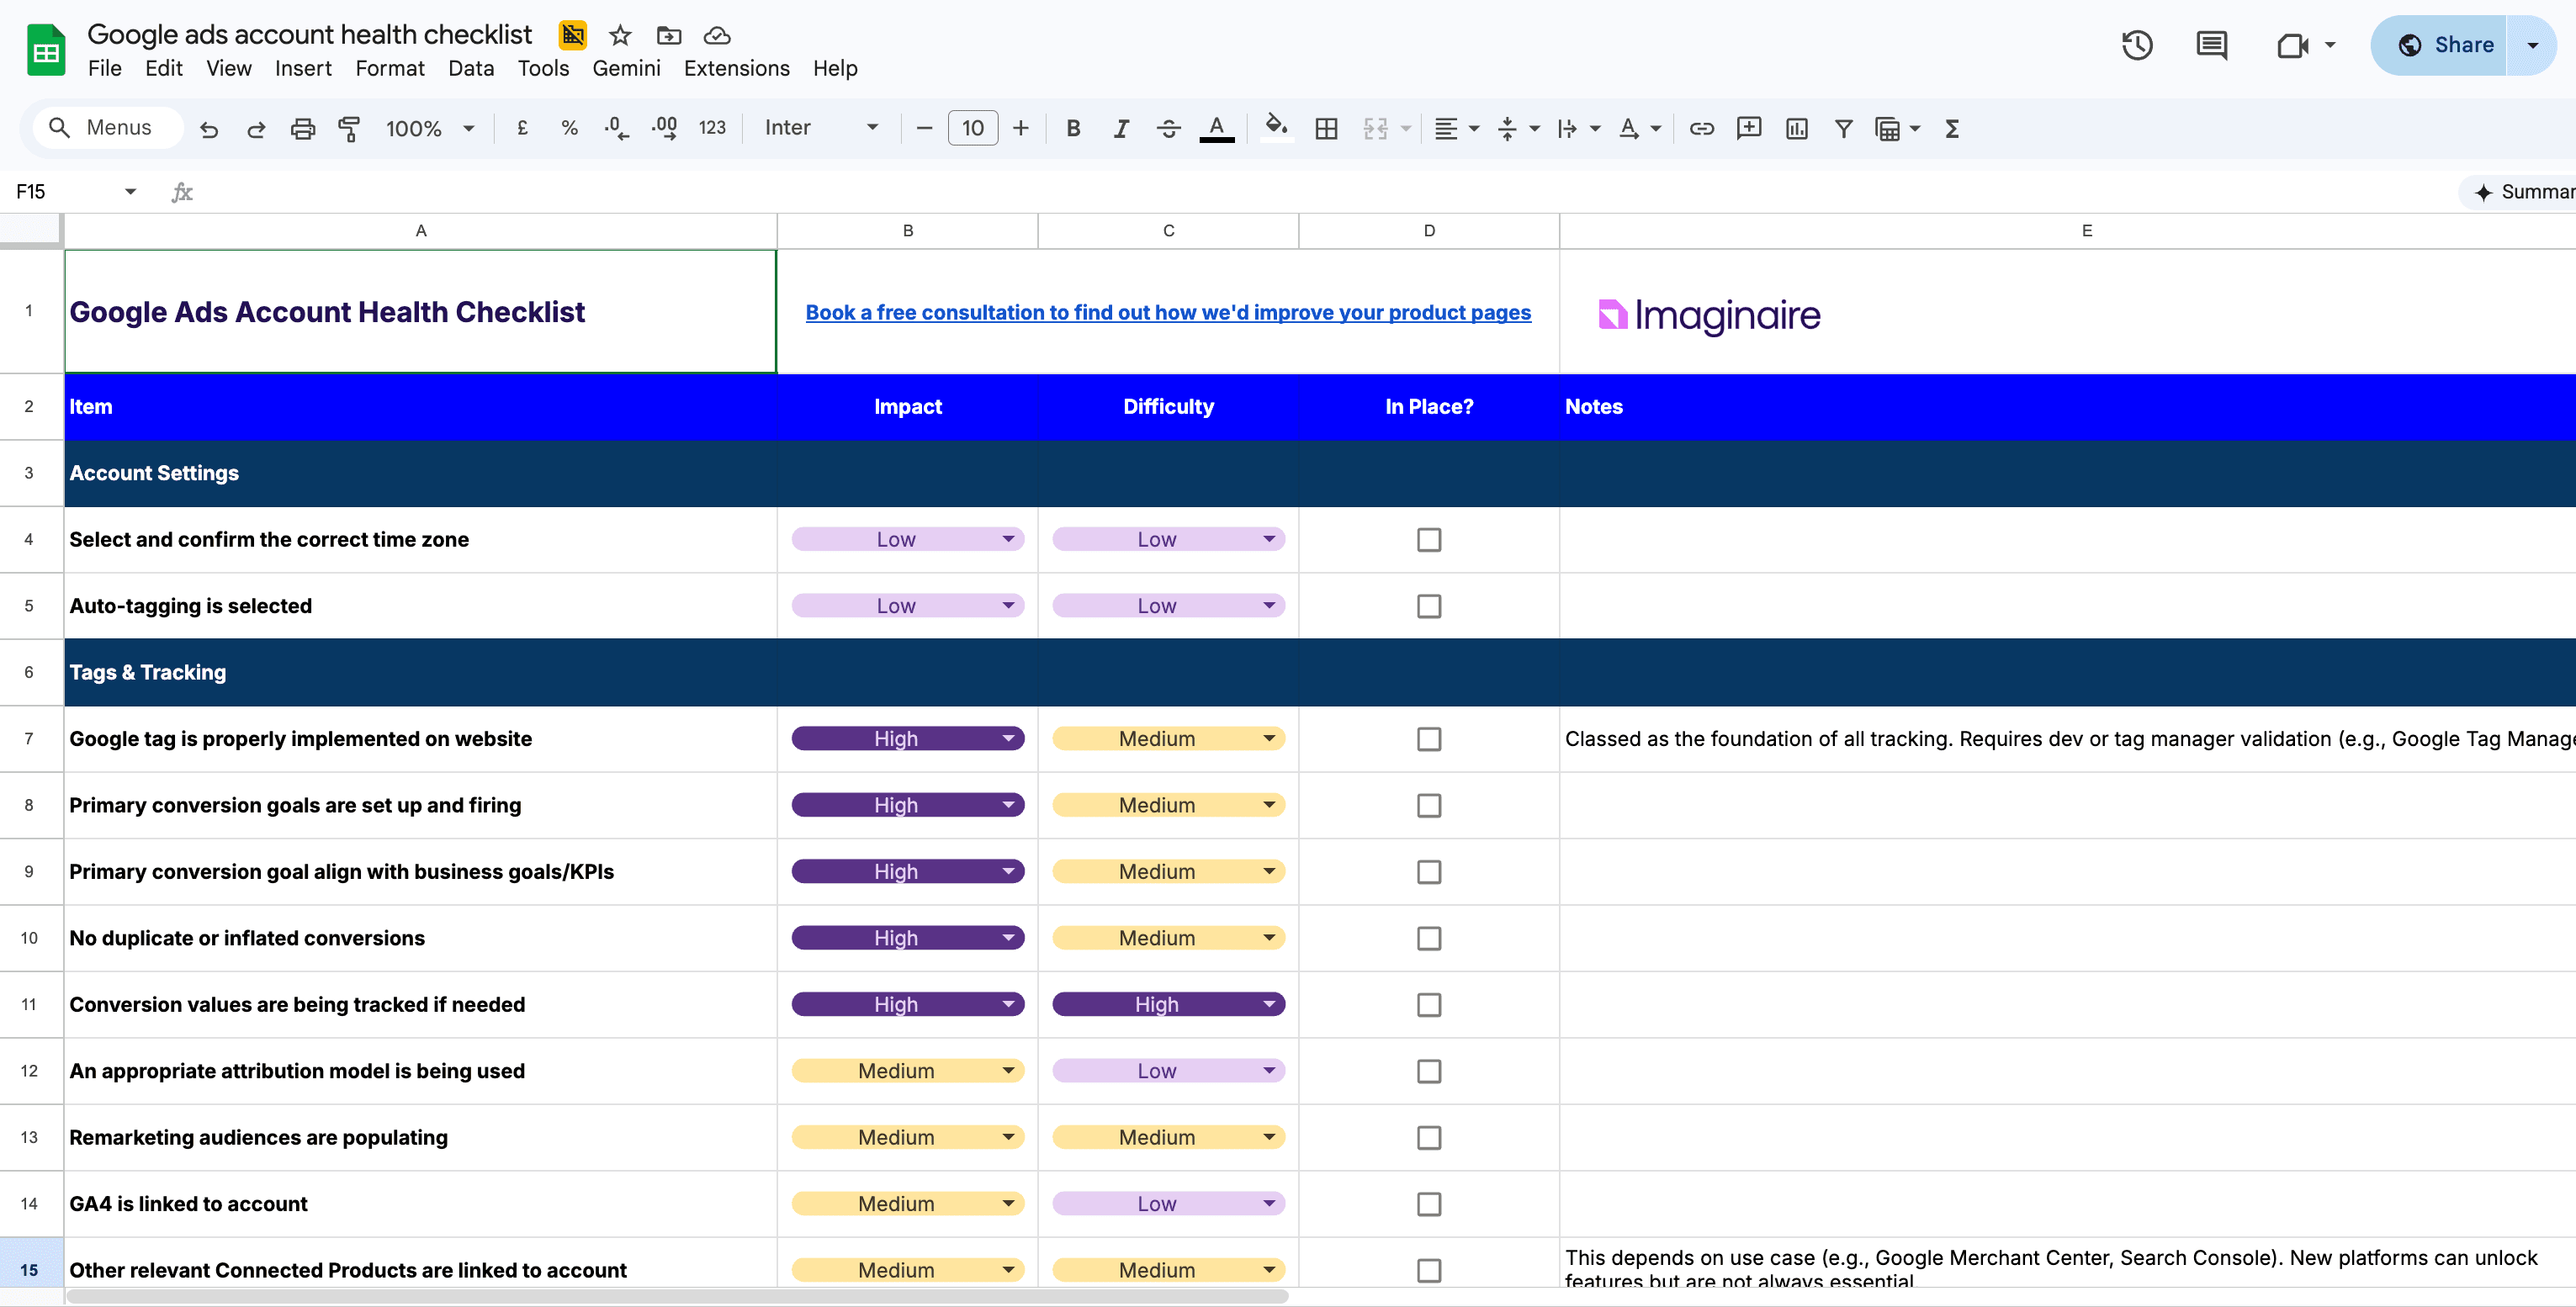
Task: Tick 'Conversion values are being tracked' checkbox
Action: [x=1429, y=1005]
